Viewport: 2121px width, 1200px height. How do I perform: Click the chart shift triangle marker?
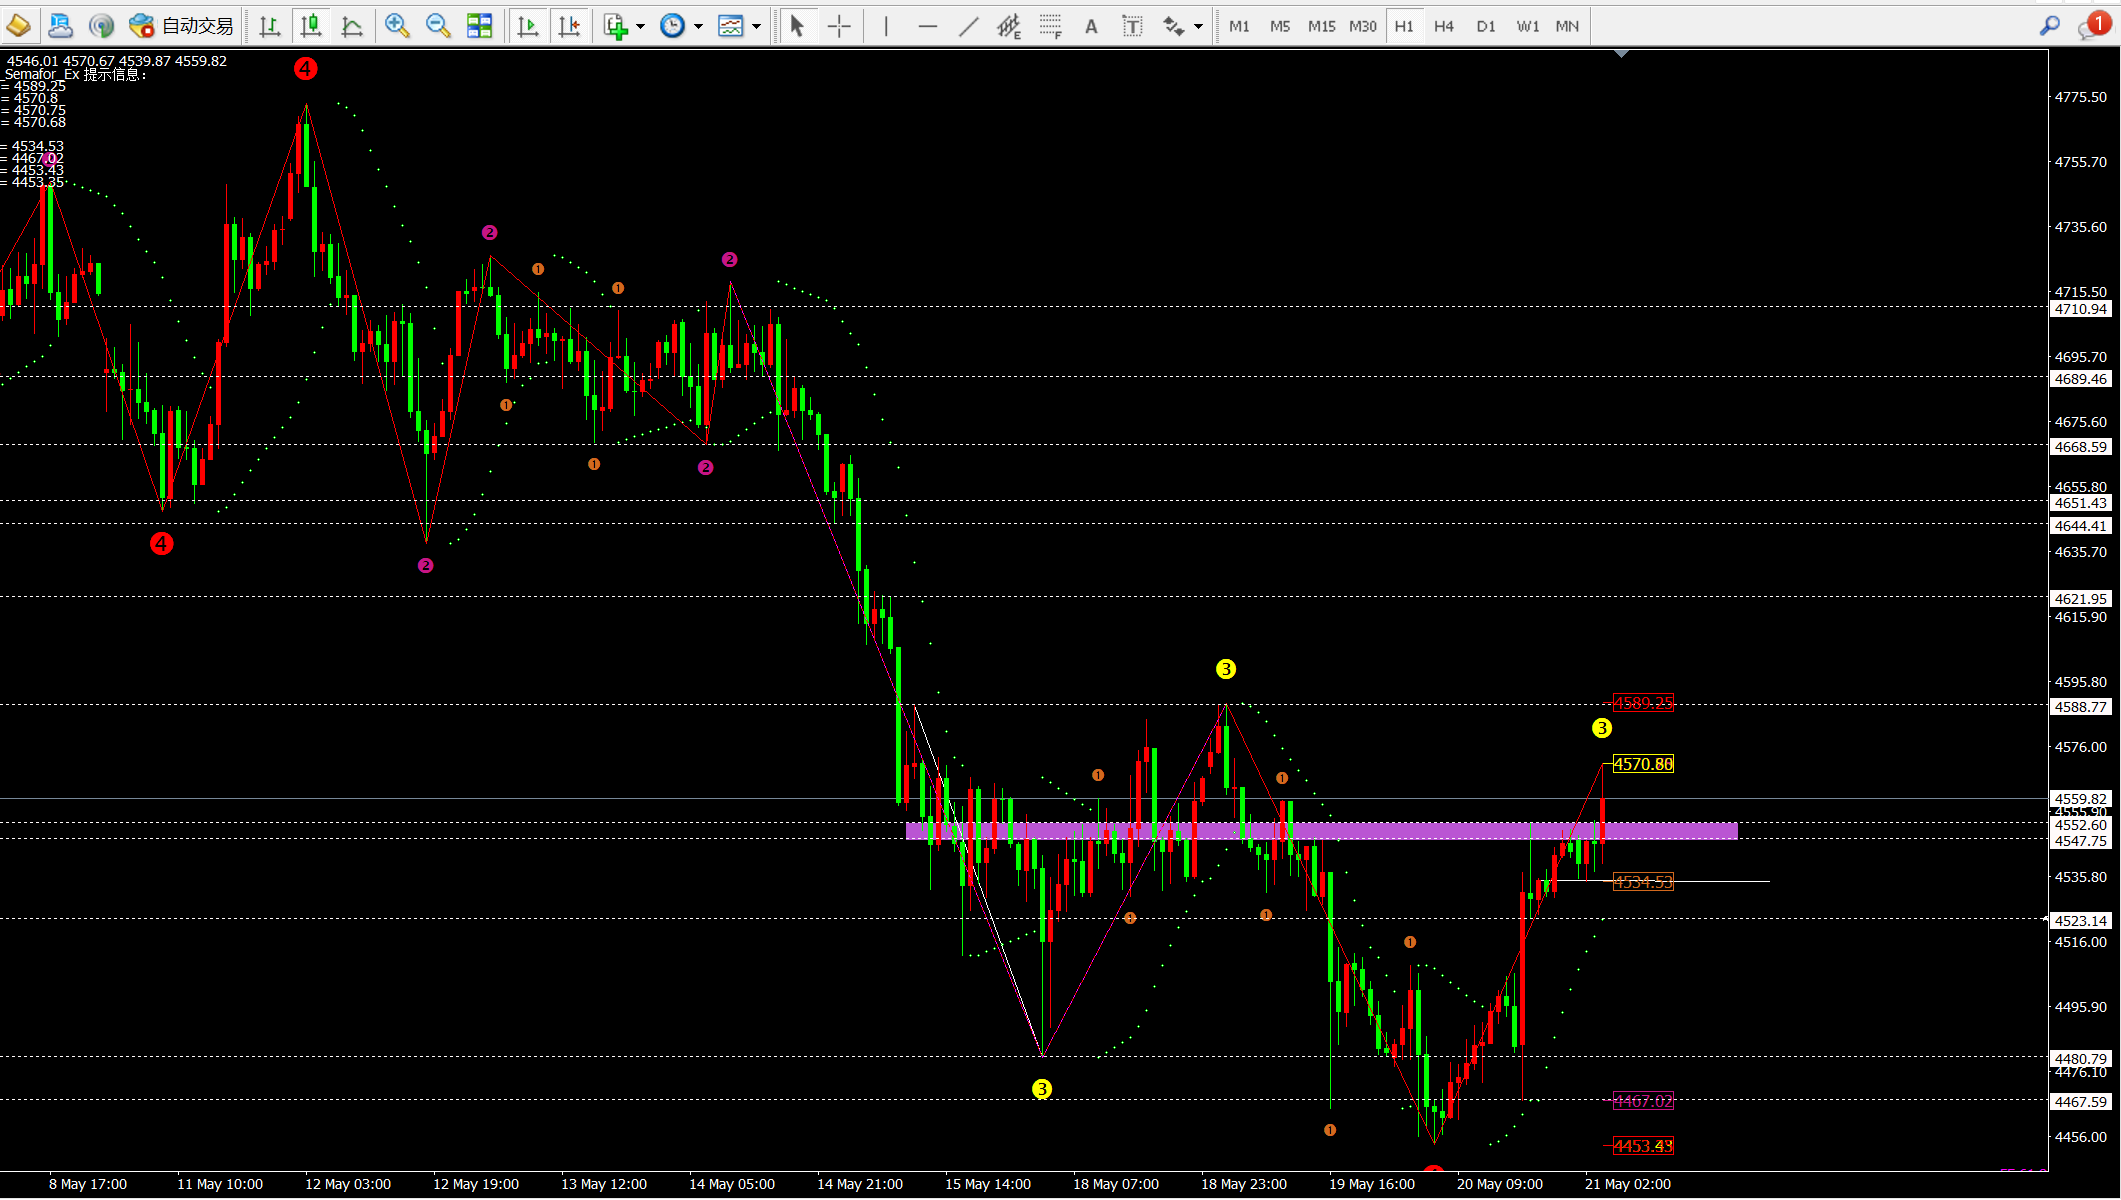1621,53
